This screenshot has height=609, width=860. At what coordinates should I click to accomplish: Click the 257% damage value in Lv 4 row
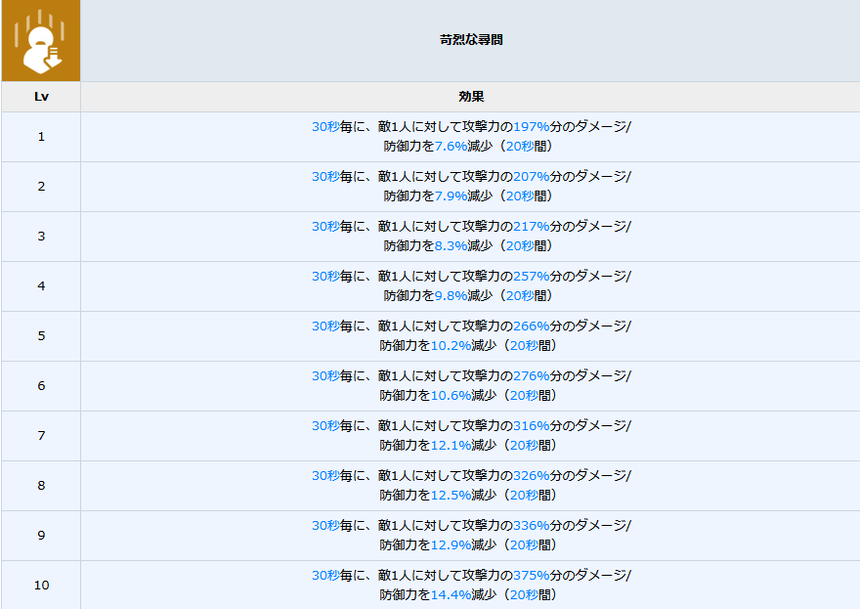531,277
